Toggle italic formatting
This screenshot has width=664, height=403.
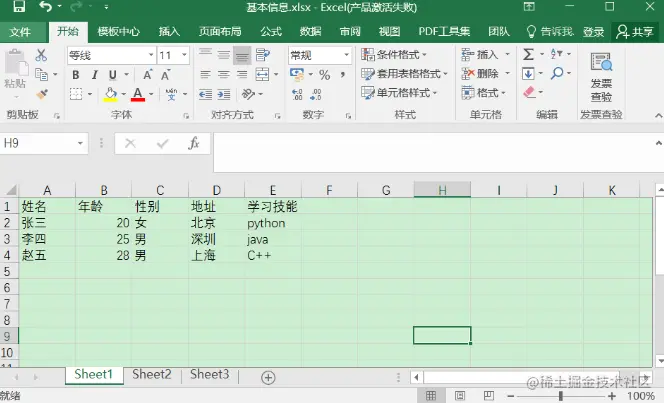pos(94,75)
